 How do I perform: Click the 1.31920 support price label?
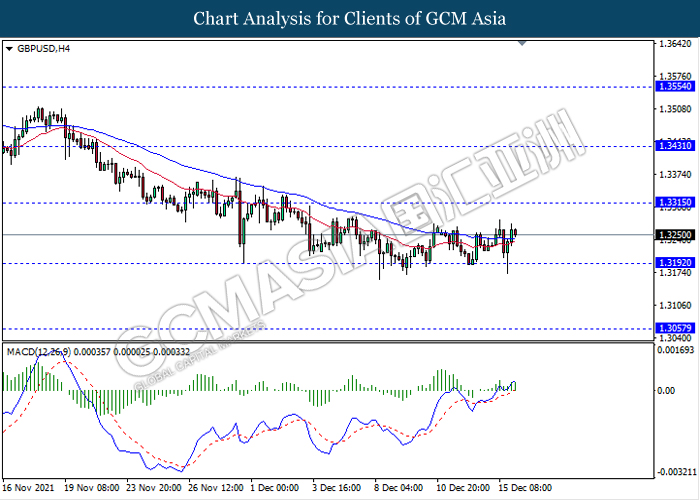pos(675,263)
